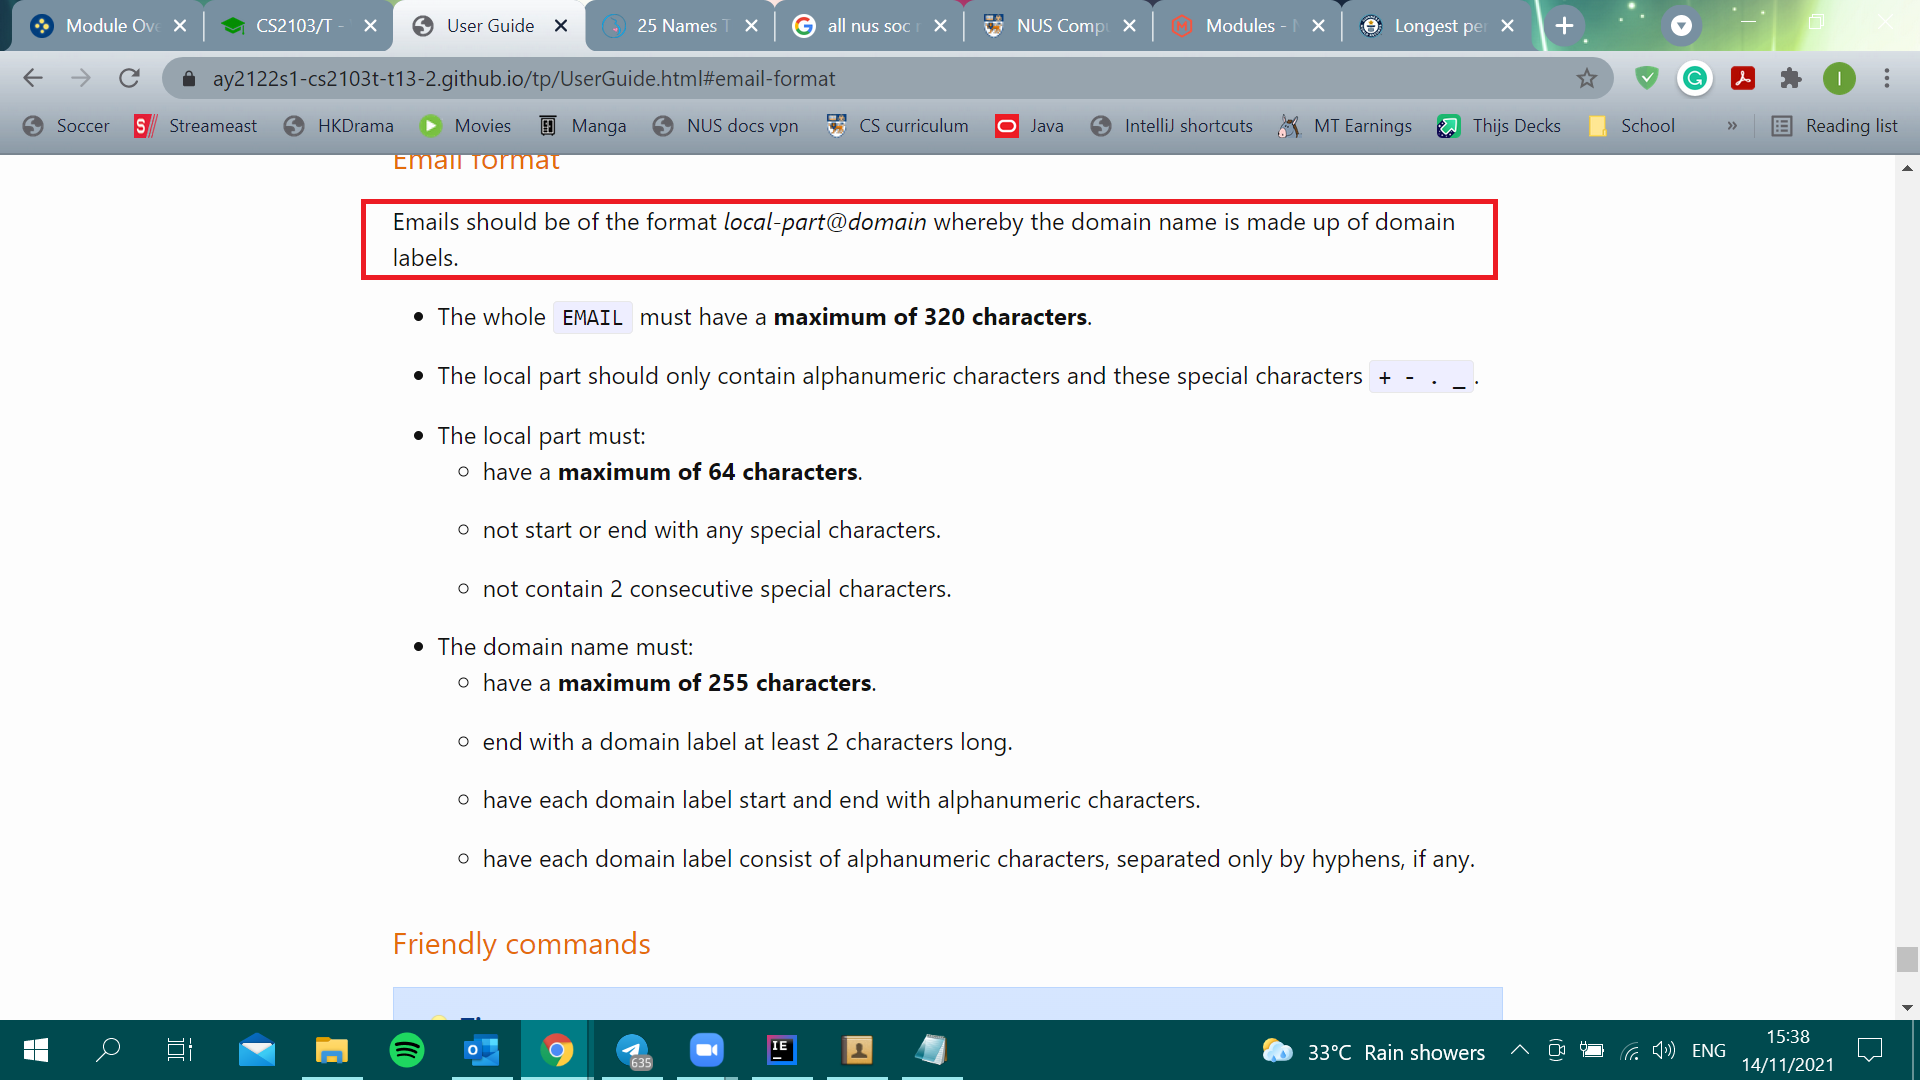Click the vertical scrollbar thumb
Viewport: 1920px width, 1080px height.
[1907, 959]
